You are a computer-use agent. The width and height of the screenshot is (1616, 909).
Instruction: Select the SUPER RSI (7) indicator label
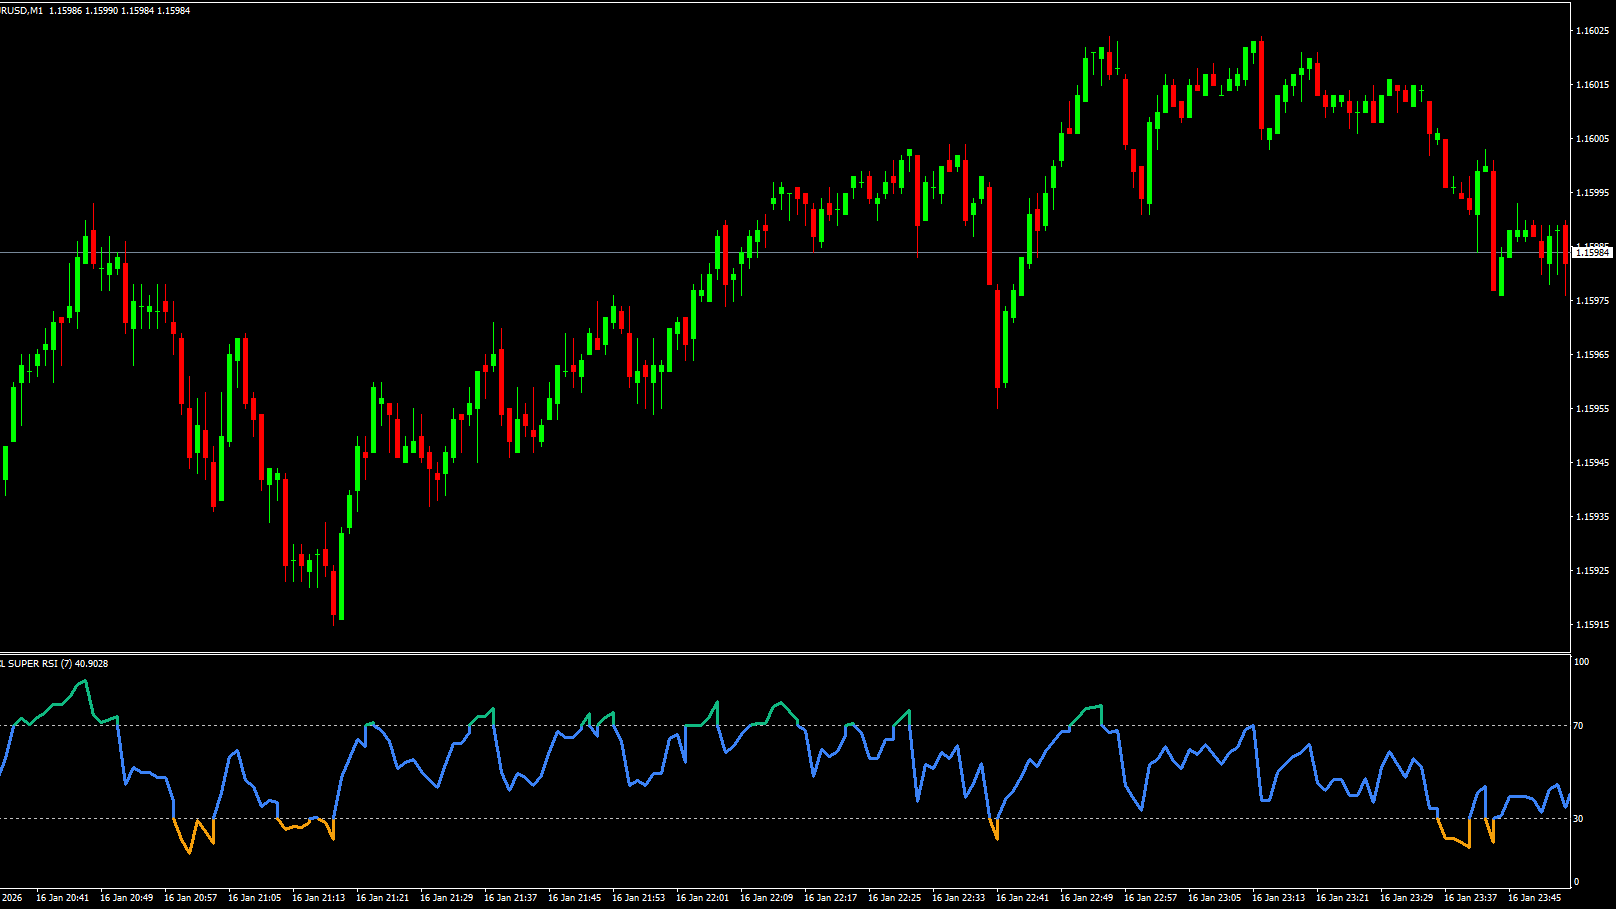coord(55,664)
